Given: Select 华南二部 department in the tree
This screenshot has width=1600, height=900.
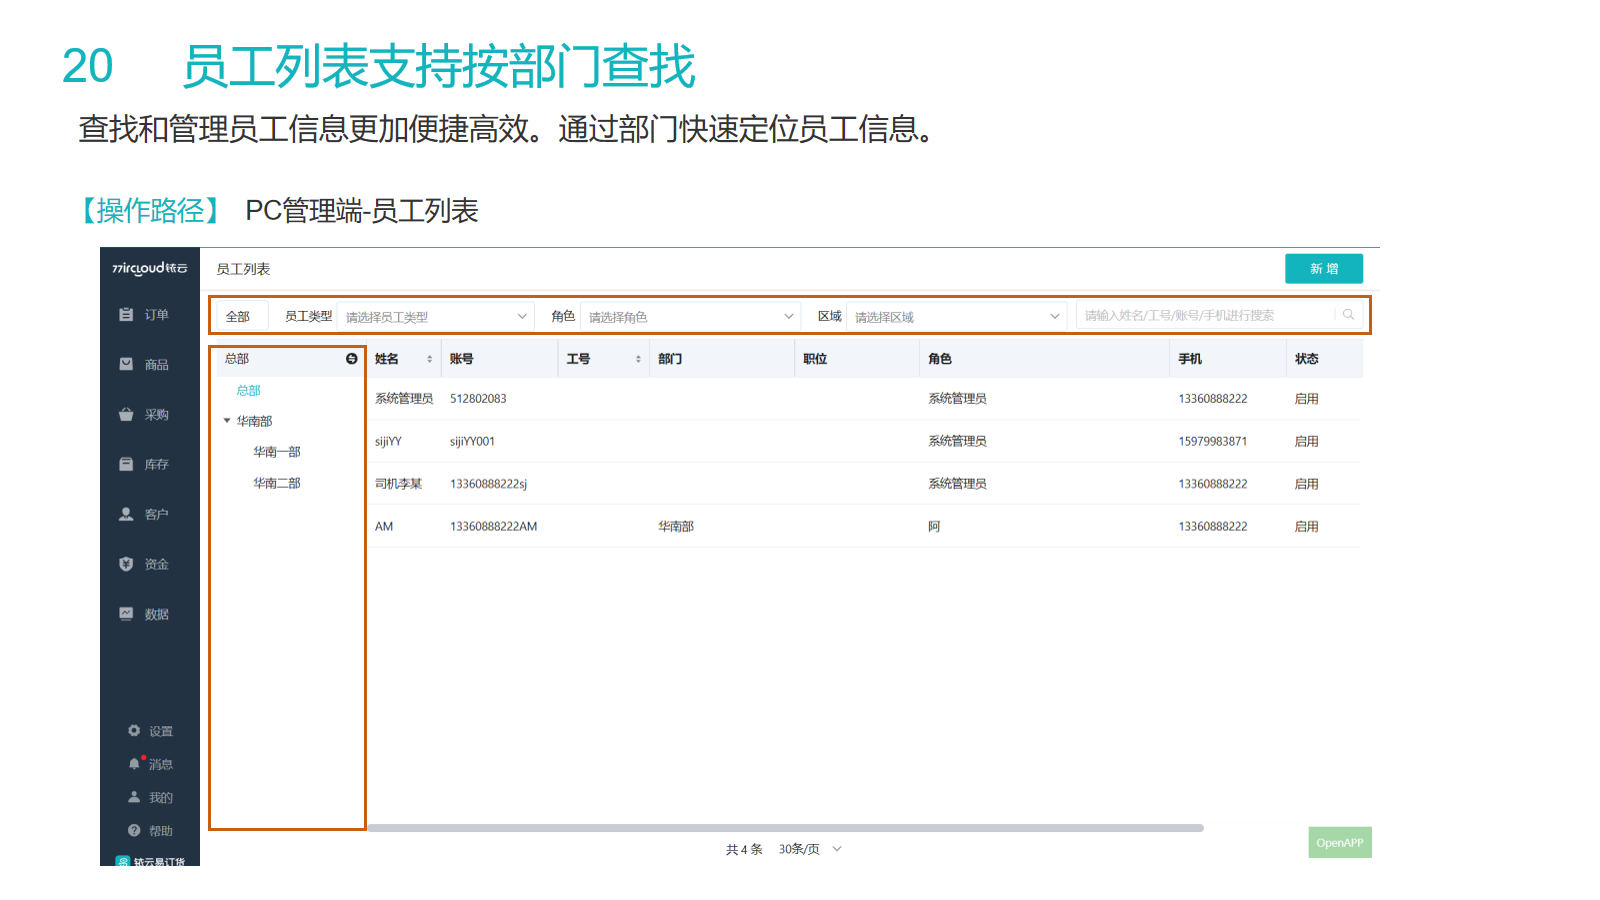Looking at the screenshot, I should click(x=277, y=483).
